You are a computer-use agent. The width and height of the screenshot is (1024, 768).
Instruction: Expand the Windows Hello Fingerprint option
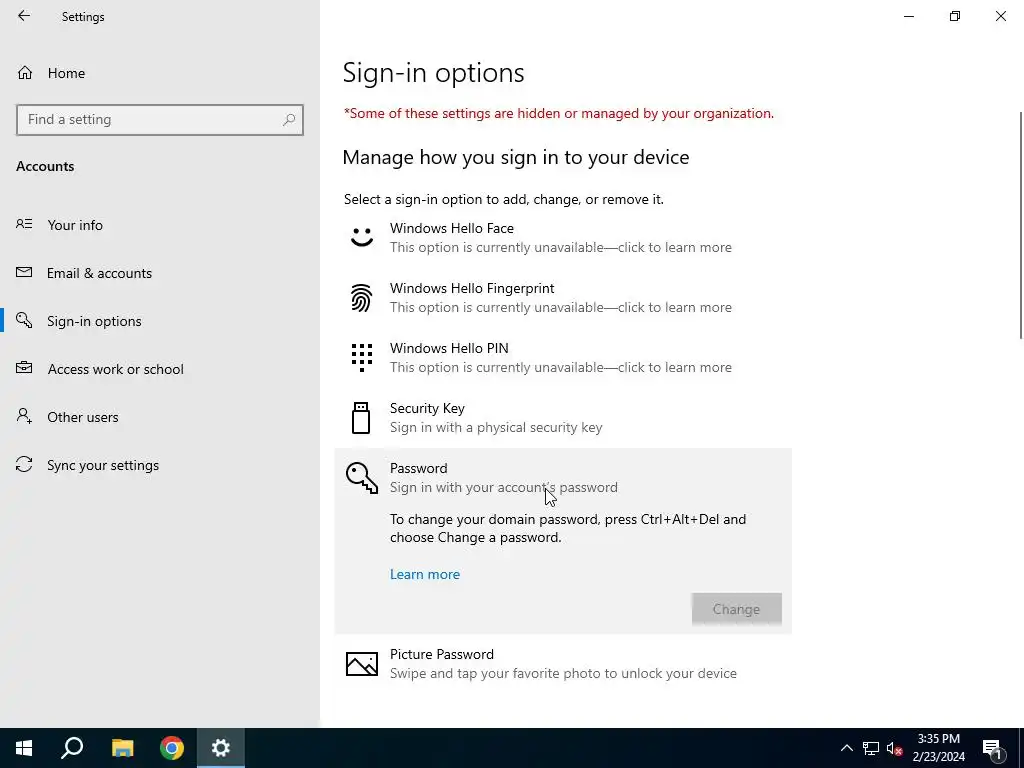coord(563,298)
